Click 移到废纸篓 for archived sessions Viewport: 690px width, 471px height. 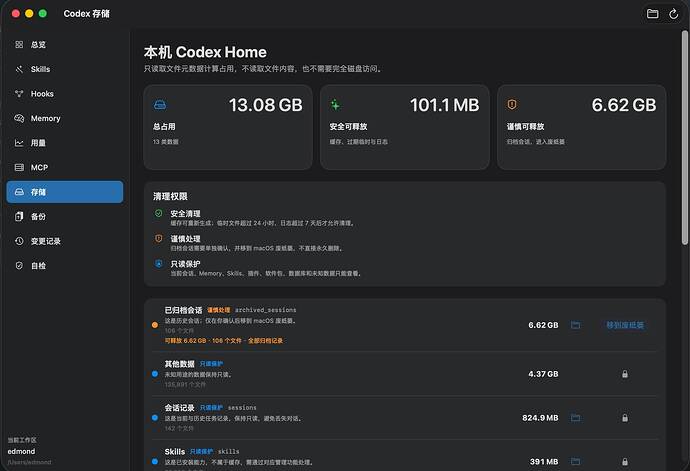(625, 325)
